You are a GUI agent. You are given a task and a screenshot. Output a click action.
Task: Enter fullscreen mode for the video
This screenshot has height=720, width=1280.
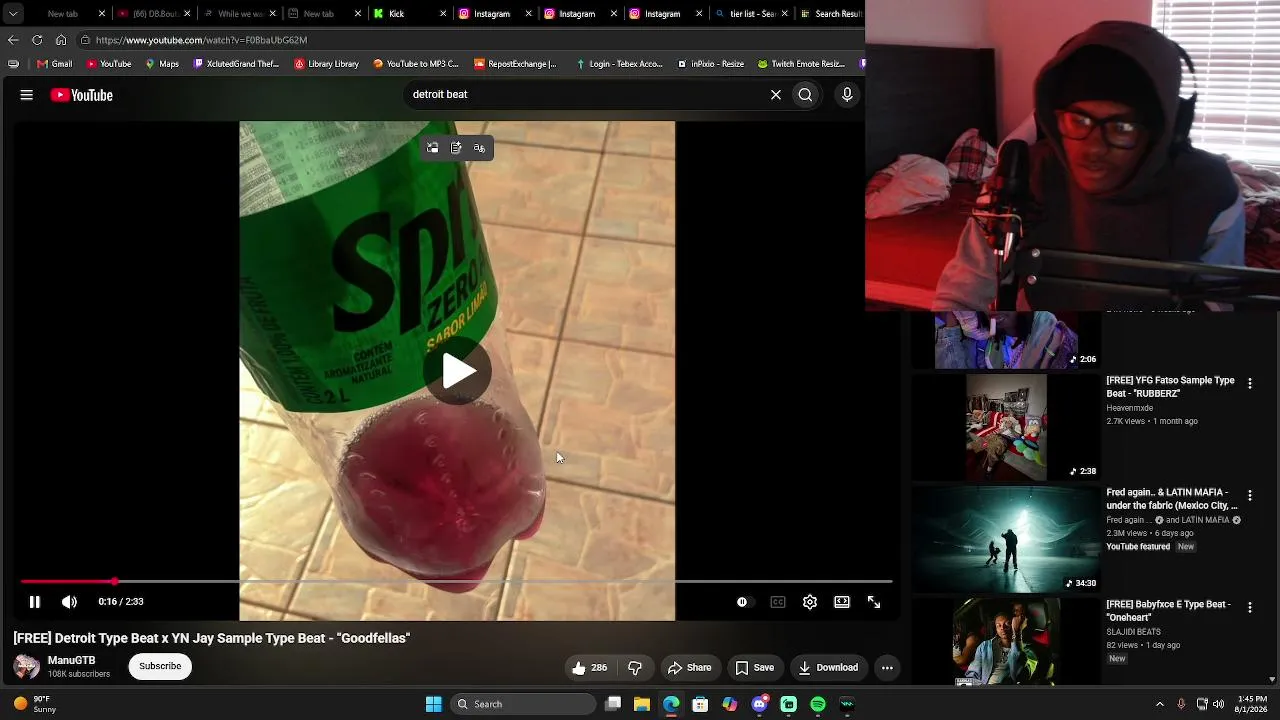874,602
